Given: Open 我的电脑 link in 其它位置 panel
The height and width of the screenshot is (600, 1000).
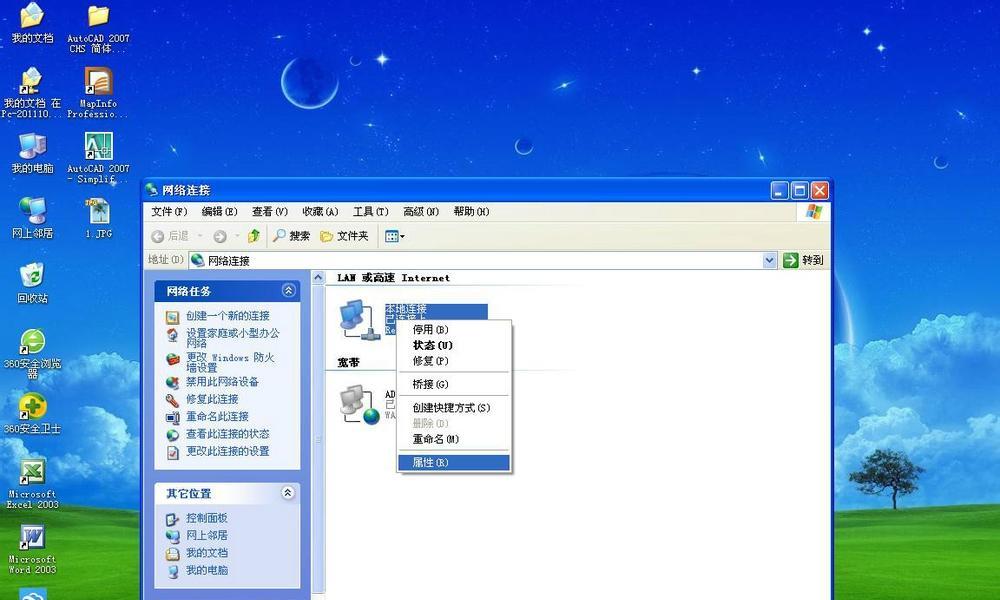Looking at the screenshot, I should coord(207,570).
